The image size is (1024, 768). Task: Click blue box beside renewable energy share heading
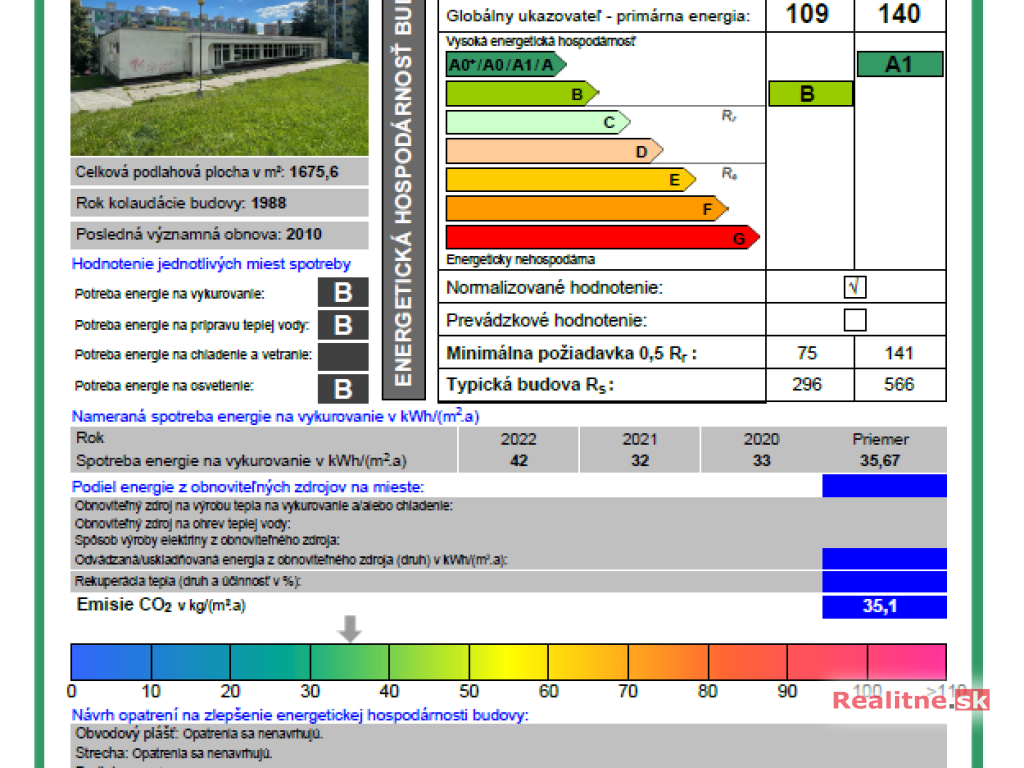click(x=884, y=486)
